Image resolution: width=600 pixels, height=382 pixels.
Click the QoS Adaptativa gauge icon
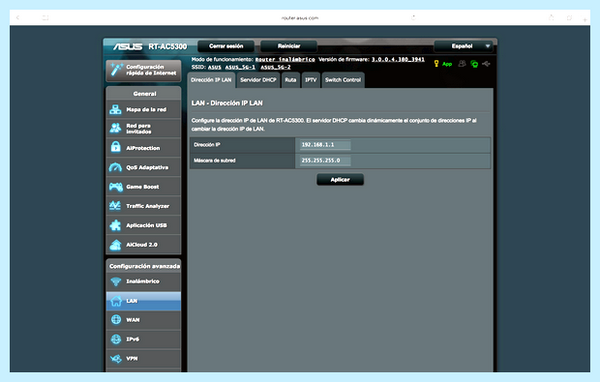pos(116,167)
